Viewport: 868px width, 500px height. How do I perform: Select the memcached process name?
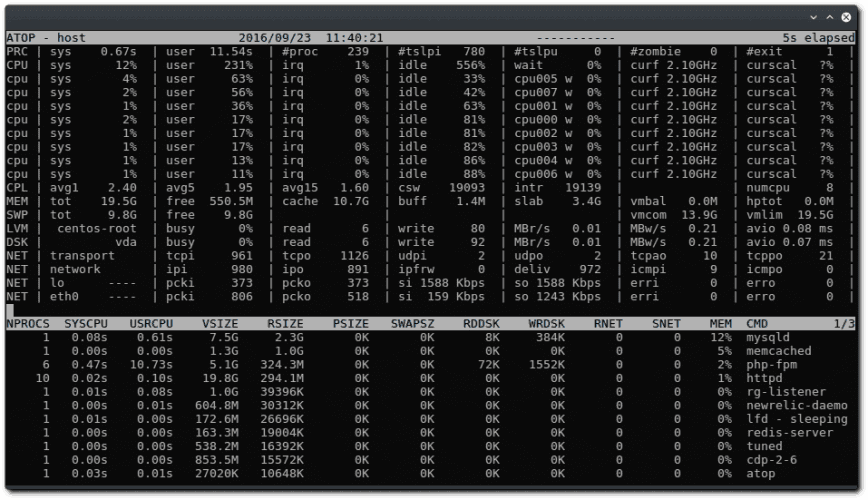click(778, 350)
